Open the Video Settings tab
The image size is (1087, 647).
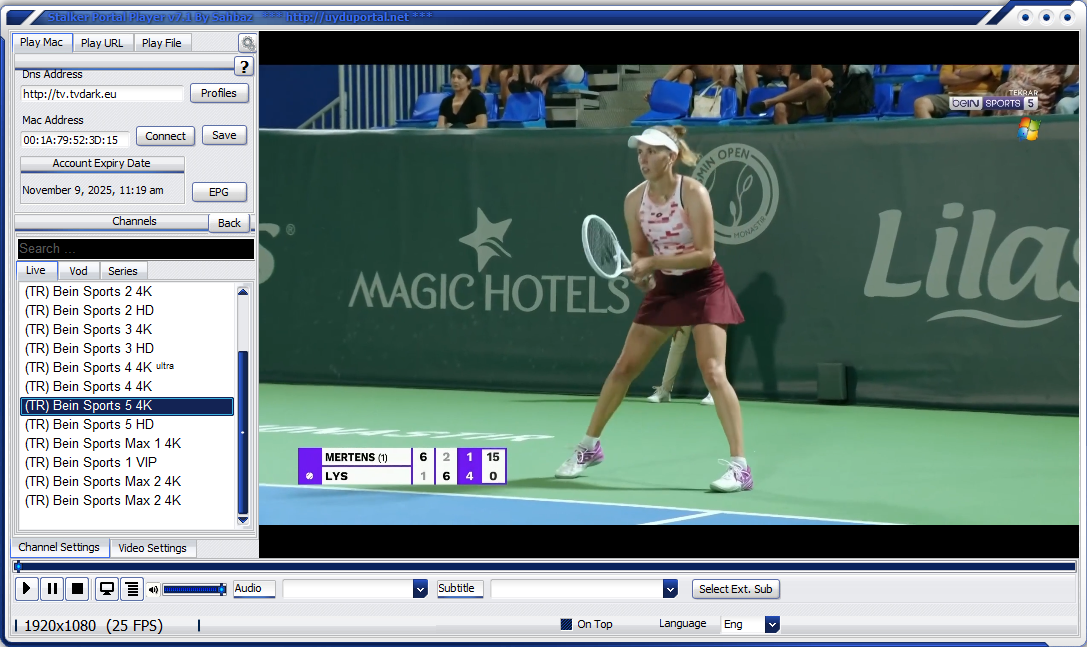(153, 548)
